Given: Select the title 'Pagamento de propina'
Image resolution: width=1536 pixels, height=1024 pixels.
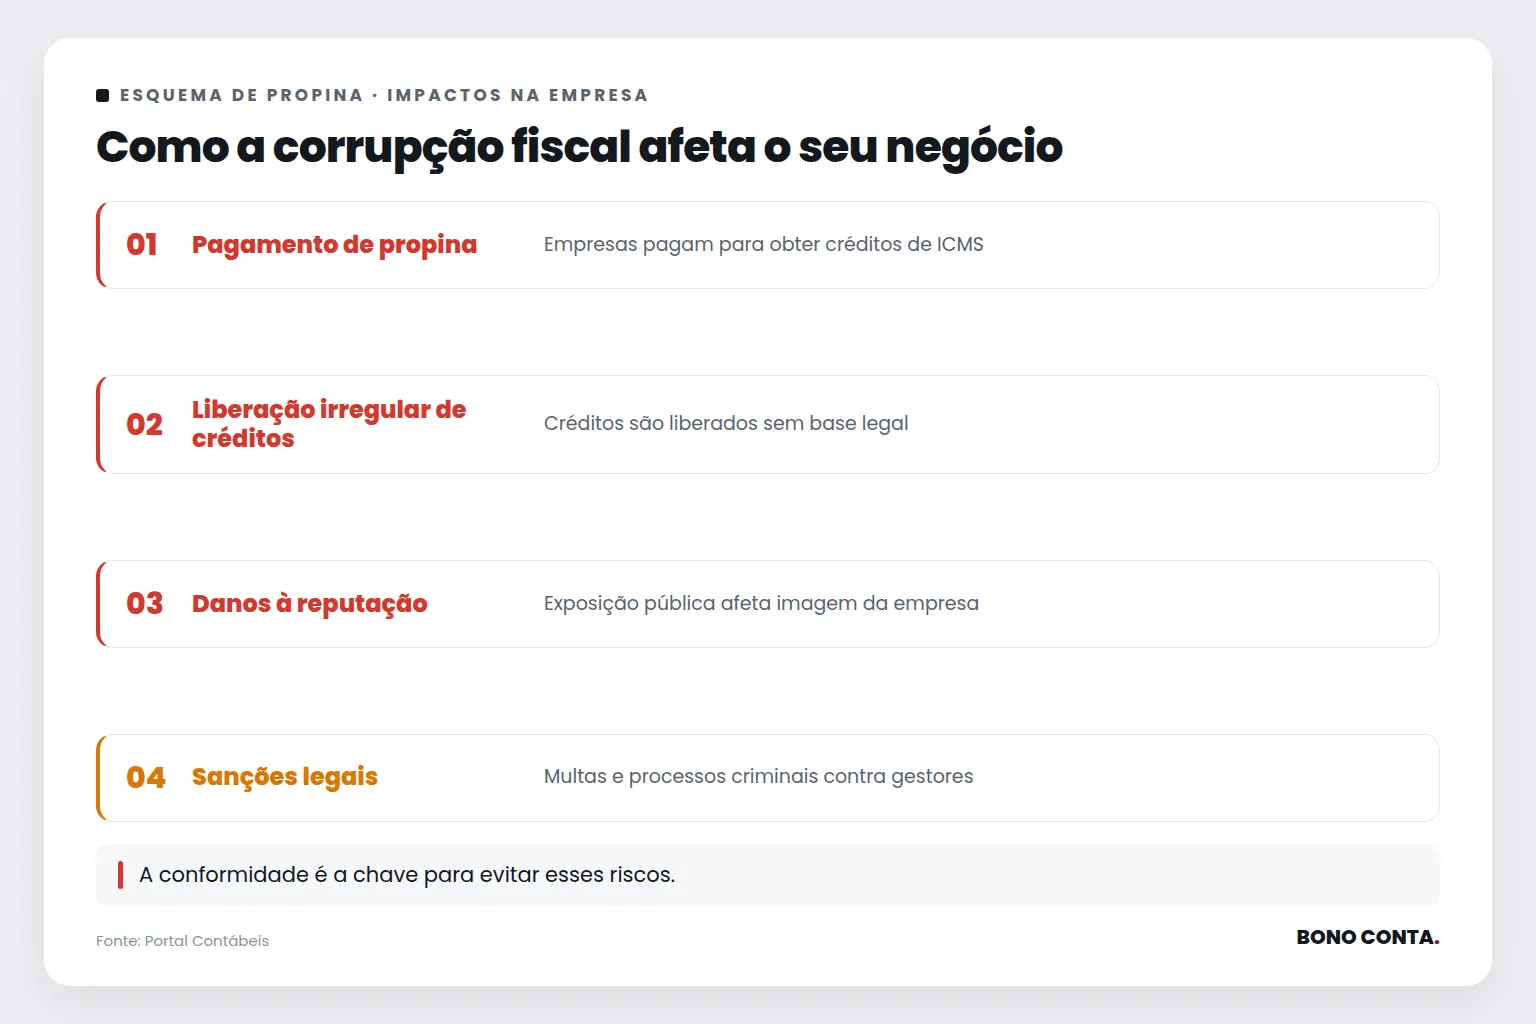Looking at the screenshot, I should point(334,245).
